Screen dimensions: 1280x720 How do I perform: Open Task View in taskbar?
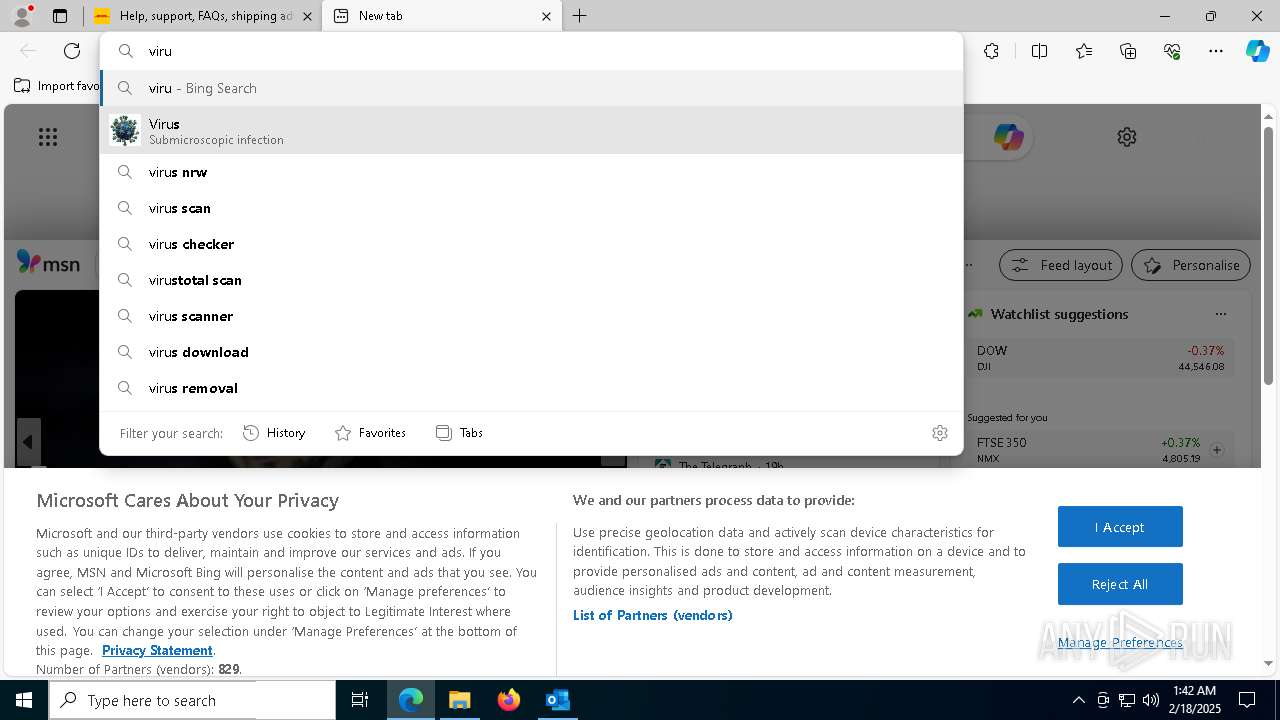click(360, 700)
